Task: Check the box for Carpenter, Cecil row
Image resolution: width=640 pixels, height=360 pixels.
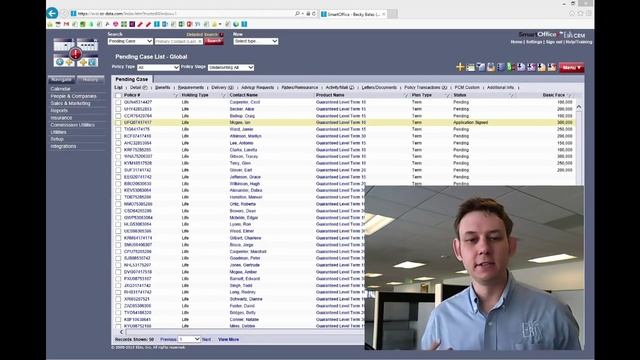Action: pyautogui.click(x=118, y=102)
